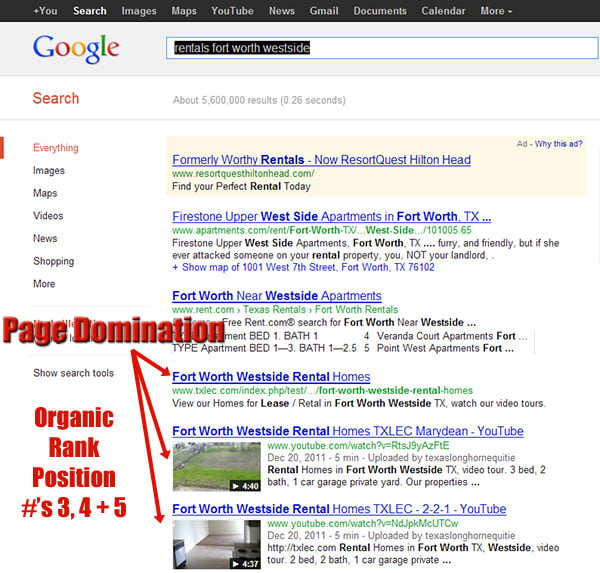Click the red Search heading
The image size is (600, 573).
coord(56,98)
